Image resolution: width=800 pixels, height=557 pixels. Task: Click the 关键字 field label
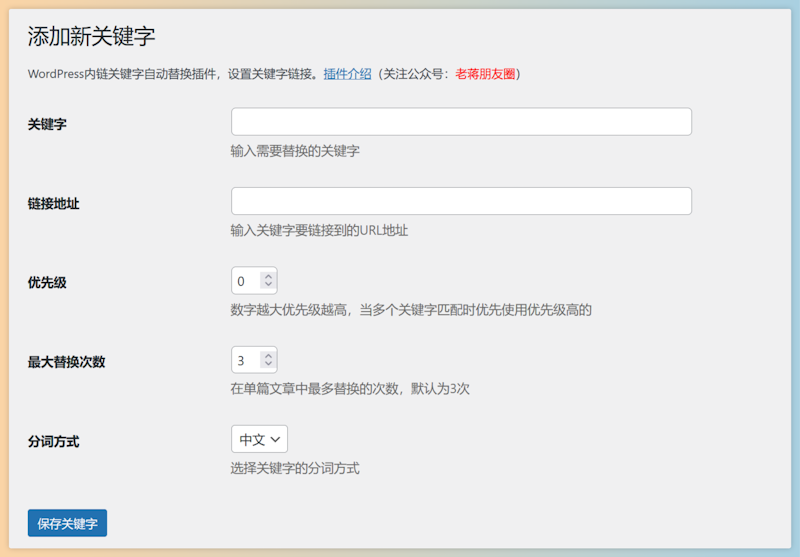coord(47,124)
